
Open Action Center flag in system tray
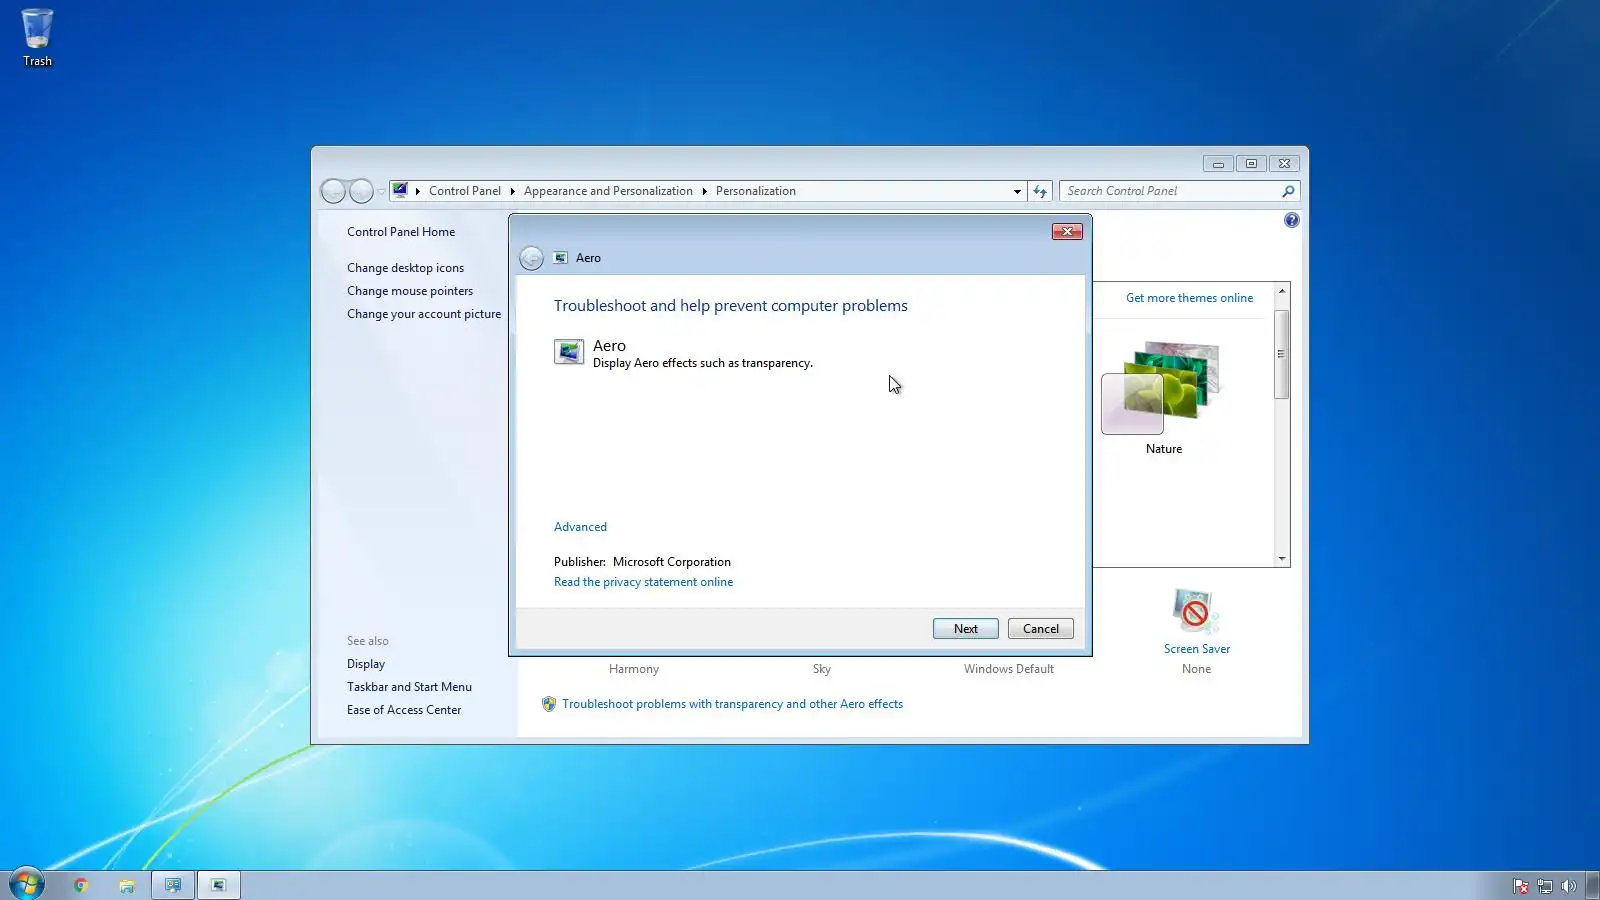1521,886
